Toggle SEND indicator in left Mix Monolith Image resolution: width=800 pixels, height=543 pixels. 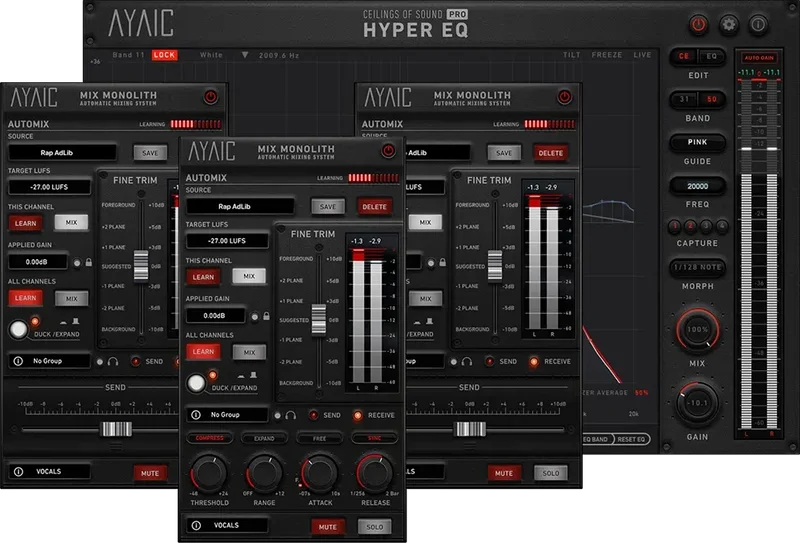(x=136, y=361)
